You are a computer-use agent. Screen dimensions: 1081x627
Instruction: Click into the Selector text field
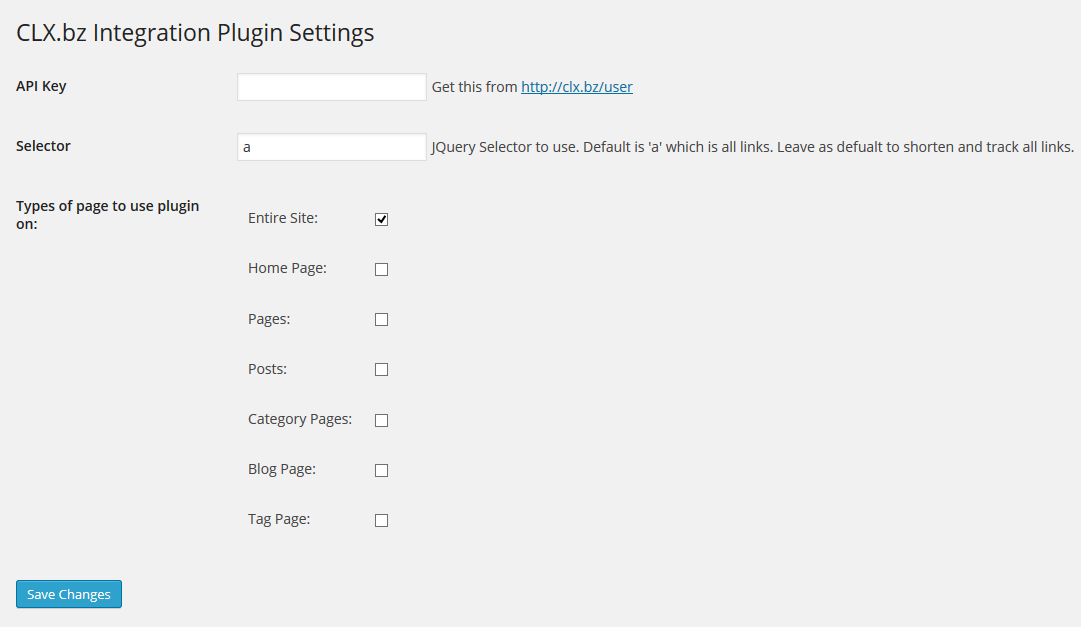click(x=332, y=147)
